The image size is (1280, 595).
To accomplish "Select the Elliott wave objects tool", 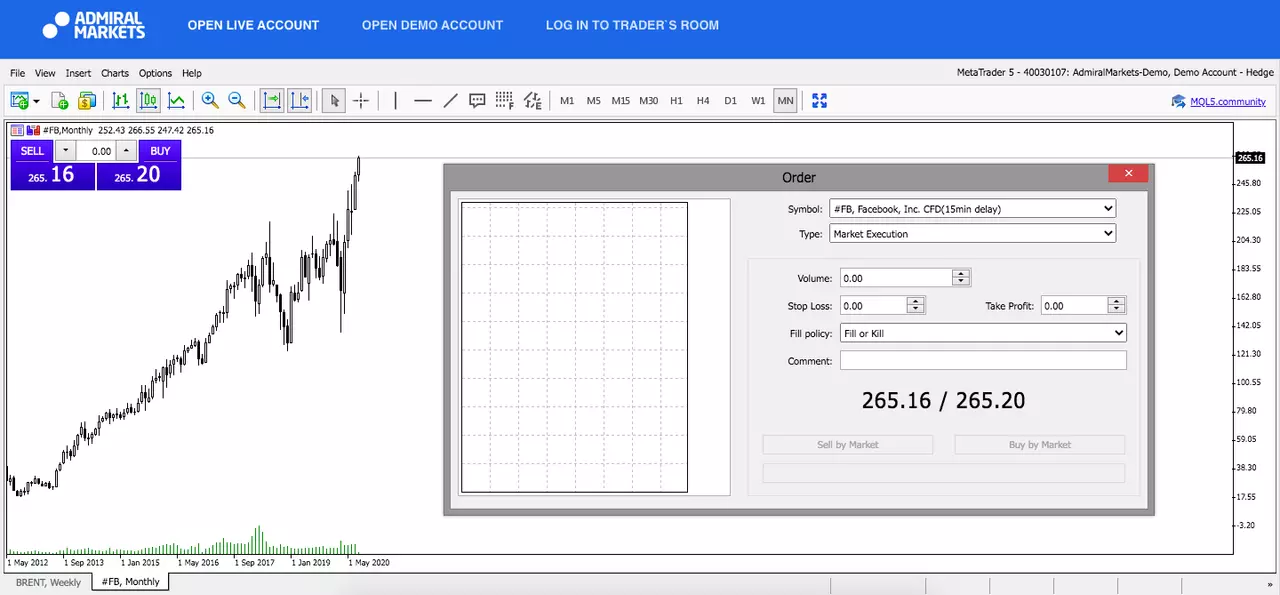I will tap(533, 100).
